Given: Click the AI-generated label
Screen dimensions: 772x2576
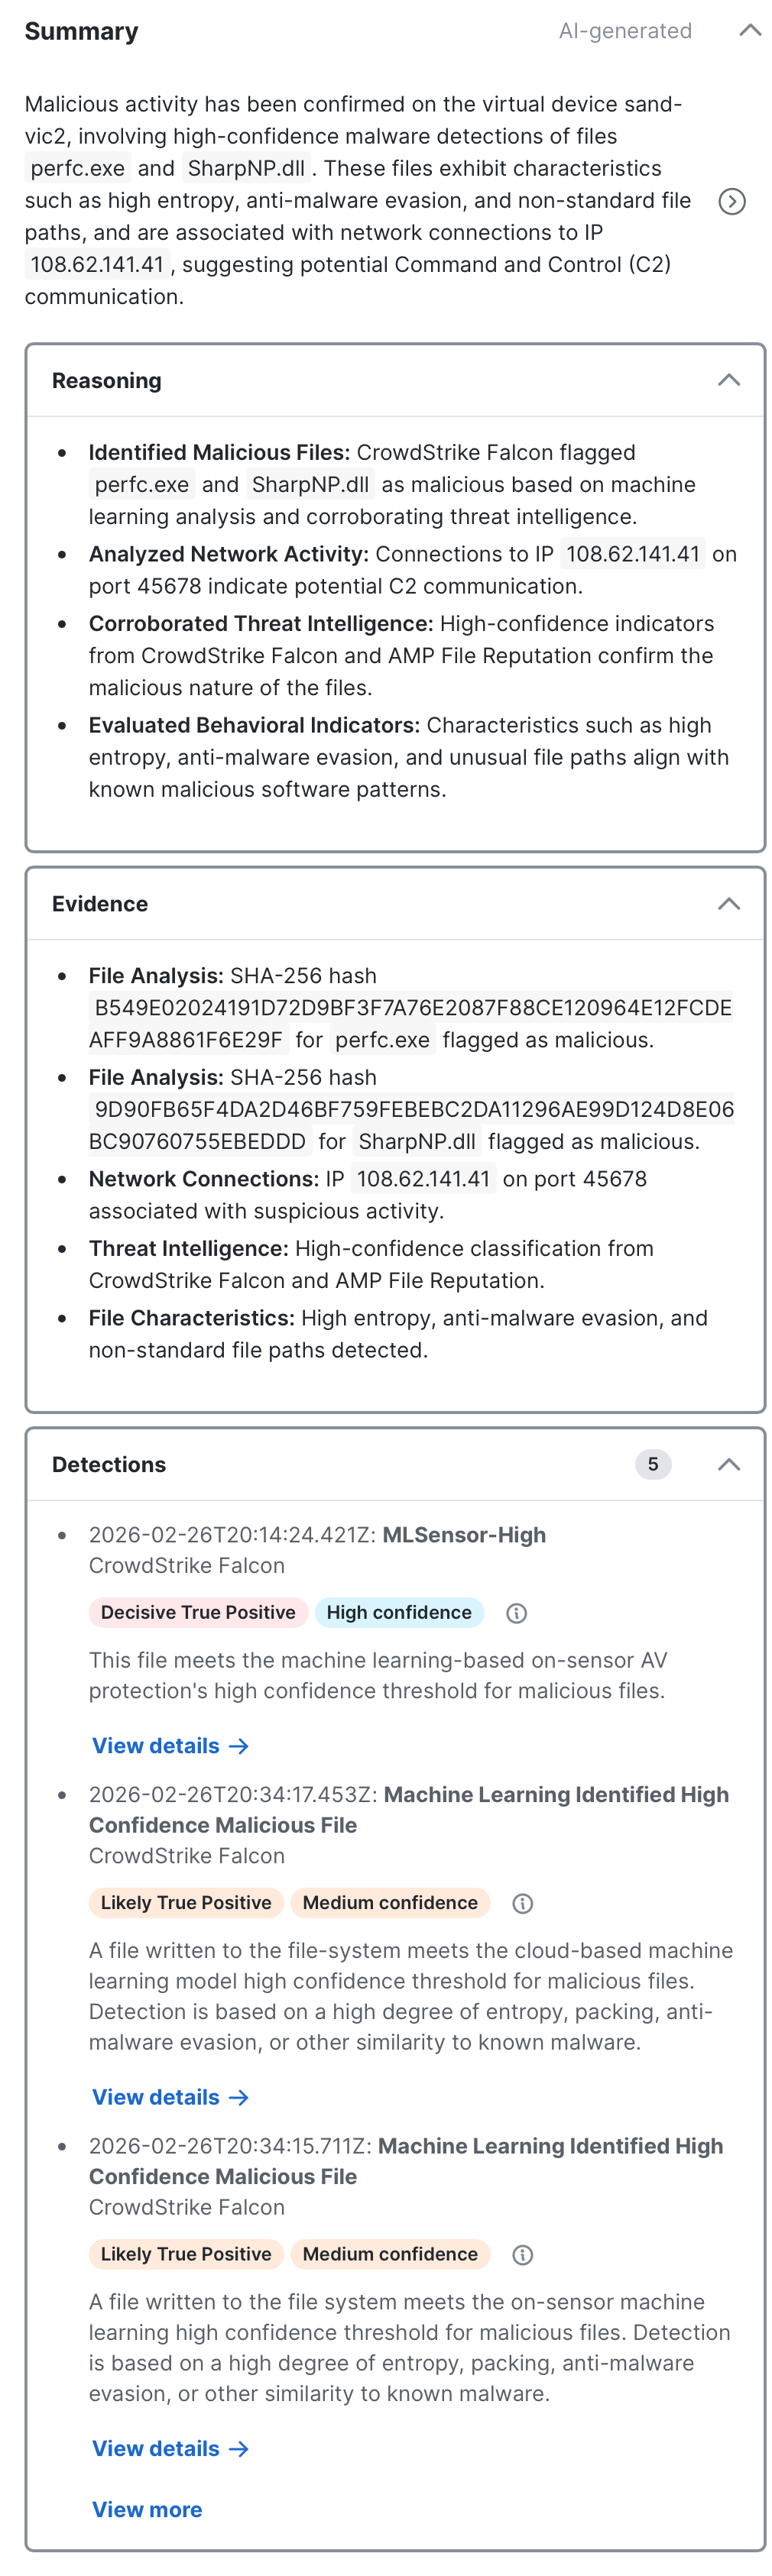Looking at the screenshot, I should [x=625, y=31].
